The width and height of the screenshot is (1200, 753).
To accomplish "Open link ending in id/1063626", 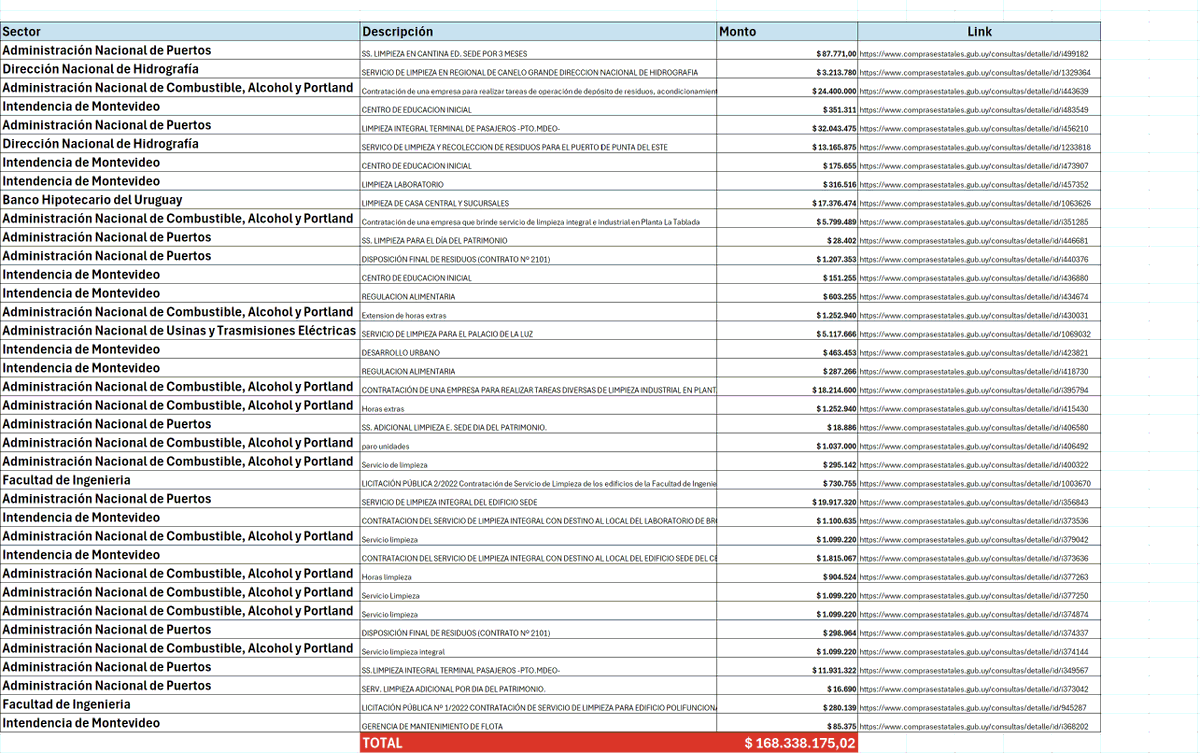I will [x=975, y=203].
